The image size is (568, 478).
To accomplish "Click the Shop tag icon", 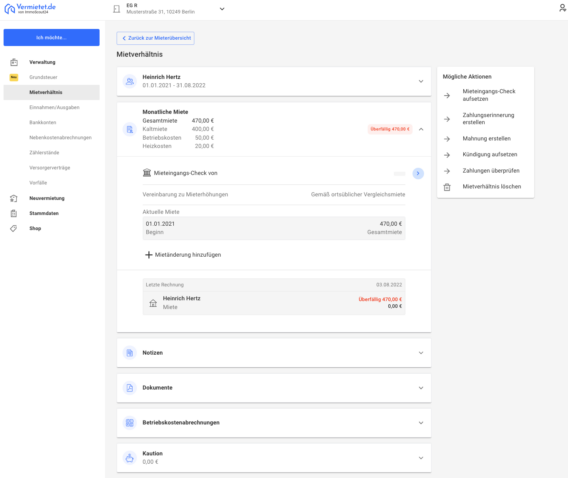I will (x=14, y=228).
